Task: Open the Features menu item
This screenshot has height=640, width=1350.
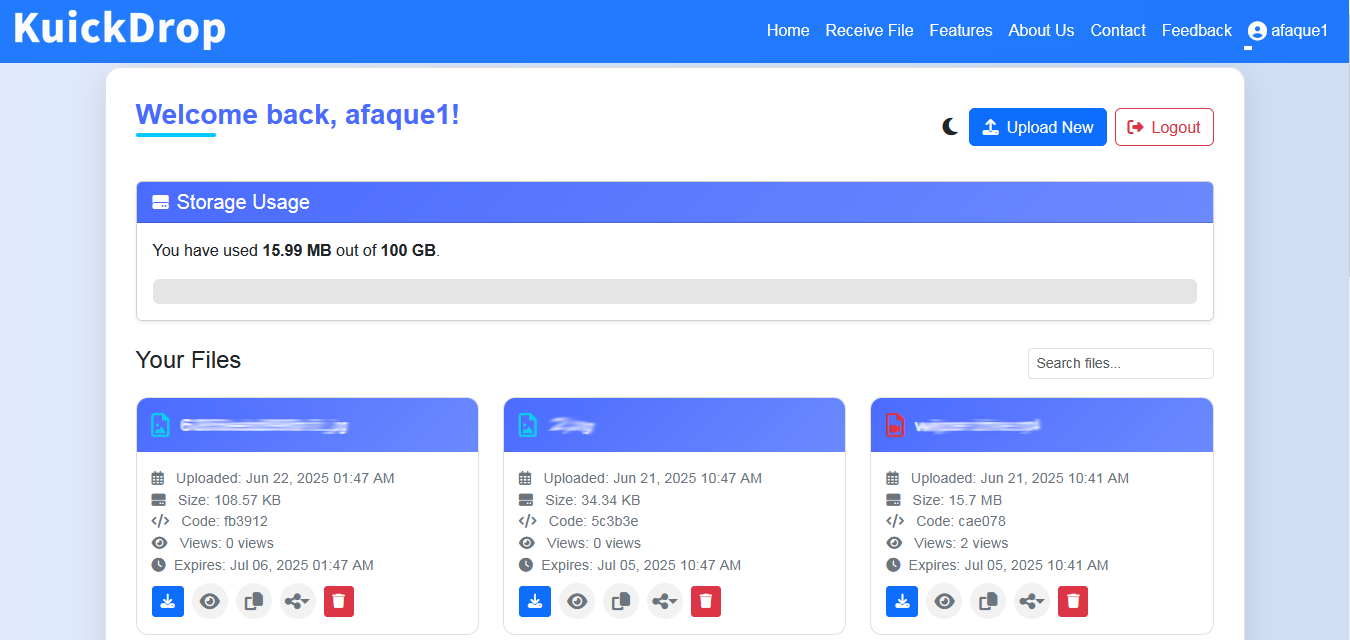Action: 961,30
